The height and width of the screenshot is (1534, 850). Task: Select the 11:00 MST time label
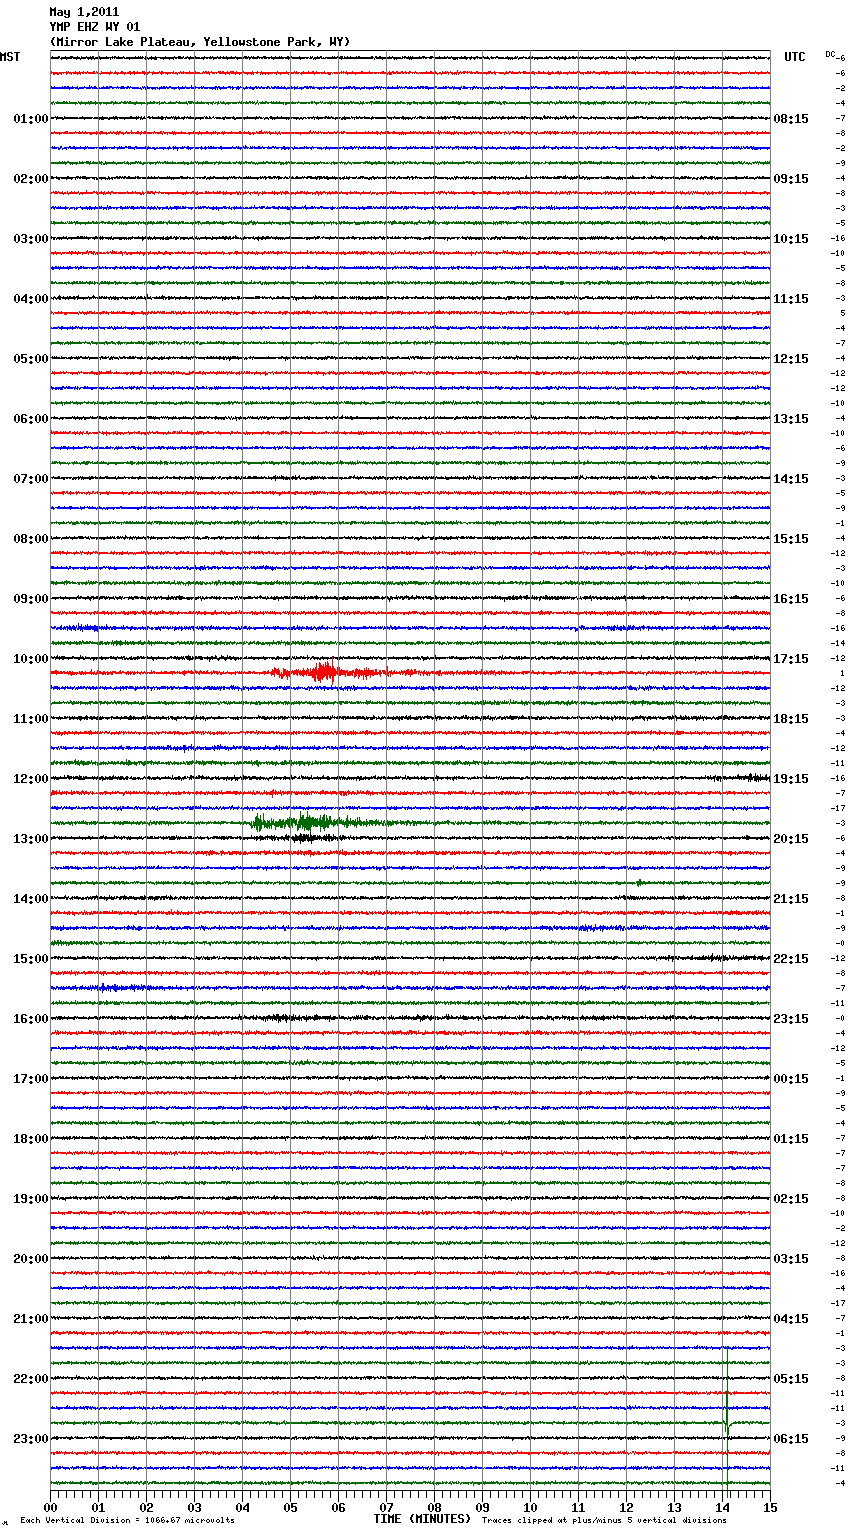point(30,719)
